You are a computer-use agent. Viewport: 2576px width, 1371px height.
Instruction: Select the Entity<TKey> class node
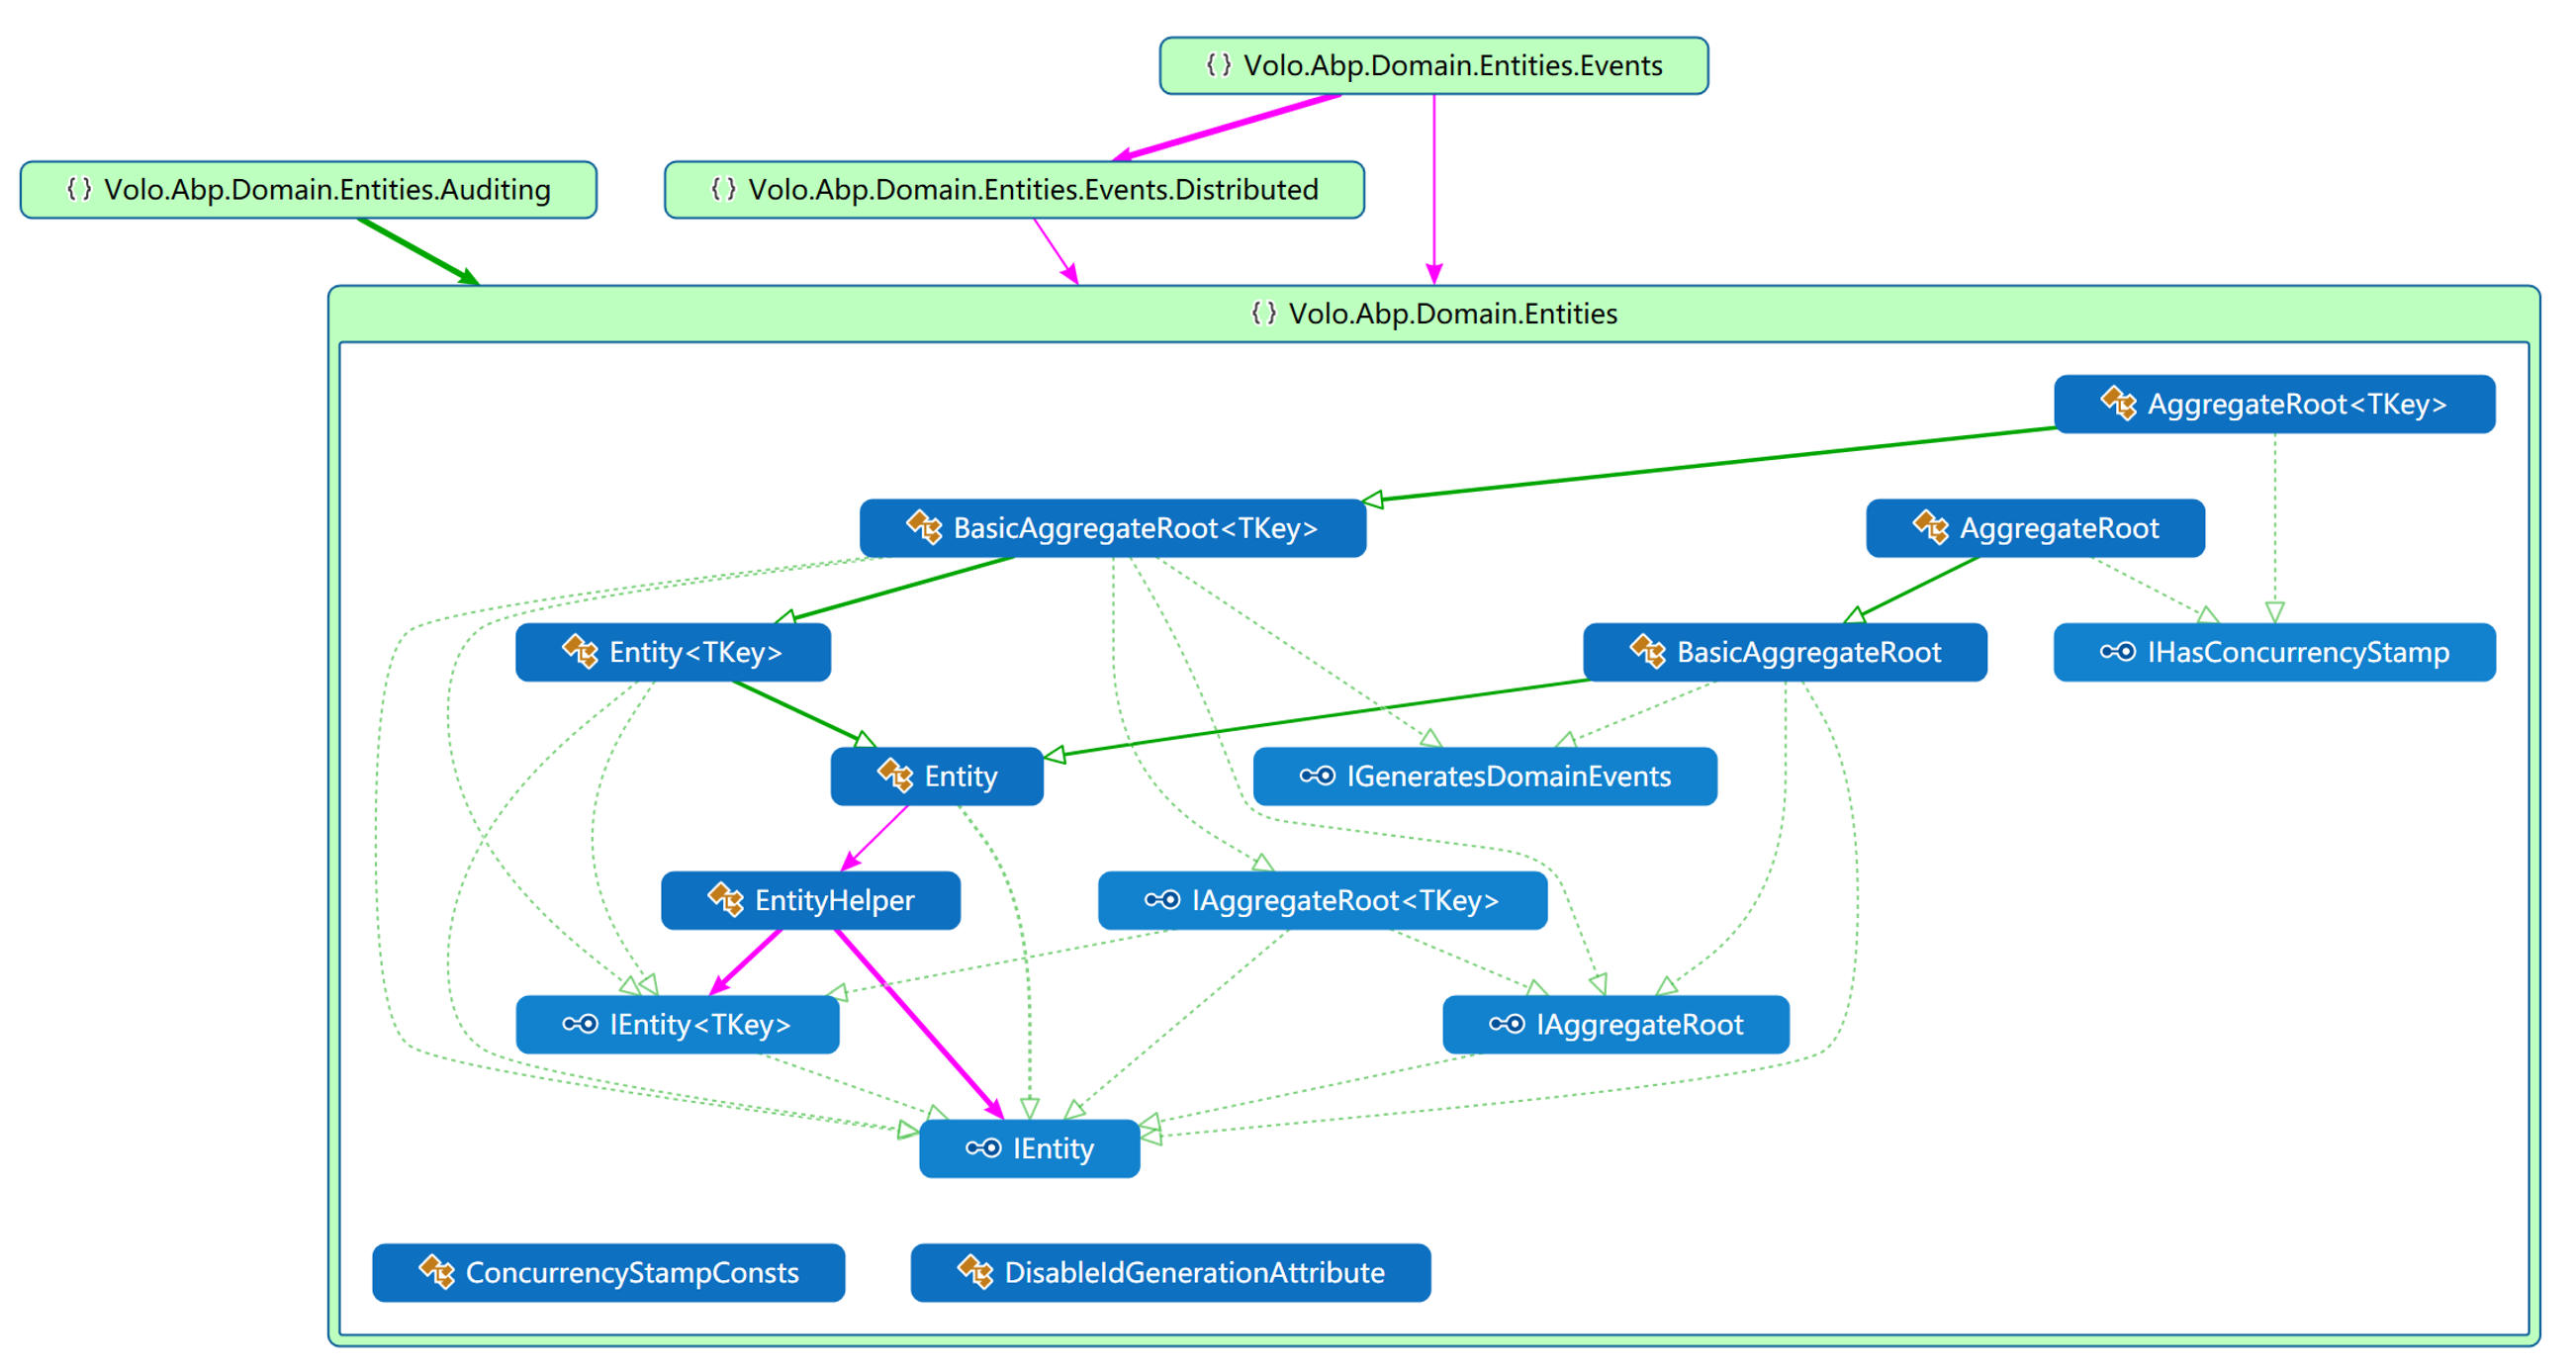tap(694, 652)
